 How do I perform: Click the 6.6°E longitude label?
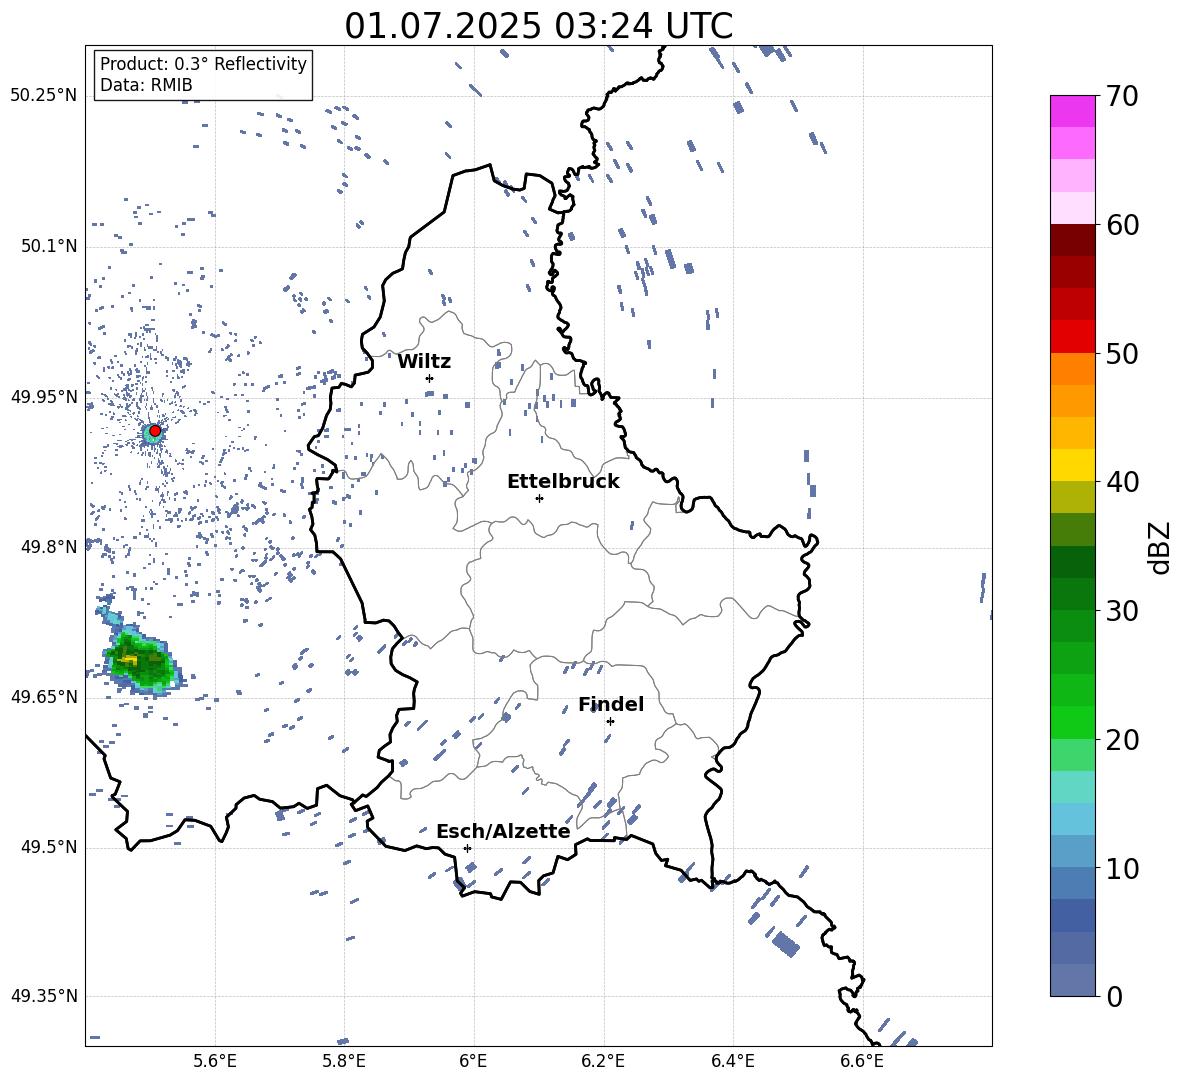[862, 1062]
